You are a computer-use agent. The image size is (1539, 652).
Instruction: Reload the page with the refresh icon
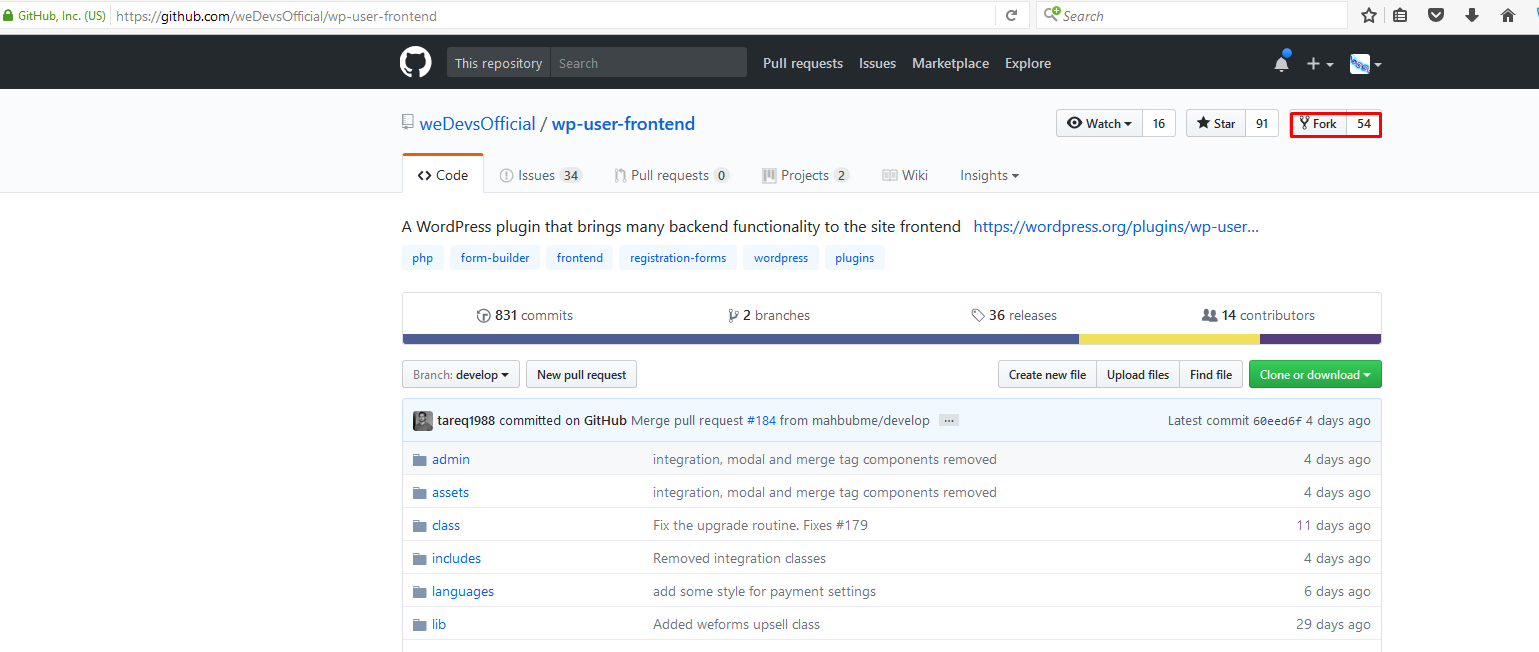pos(1011,16)
